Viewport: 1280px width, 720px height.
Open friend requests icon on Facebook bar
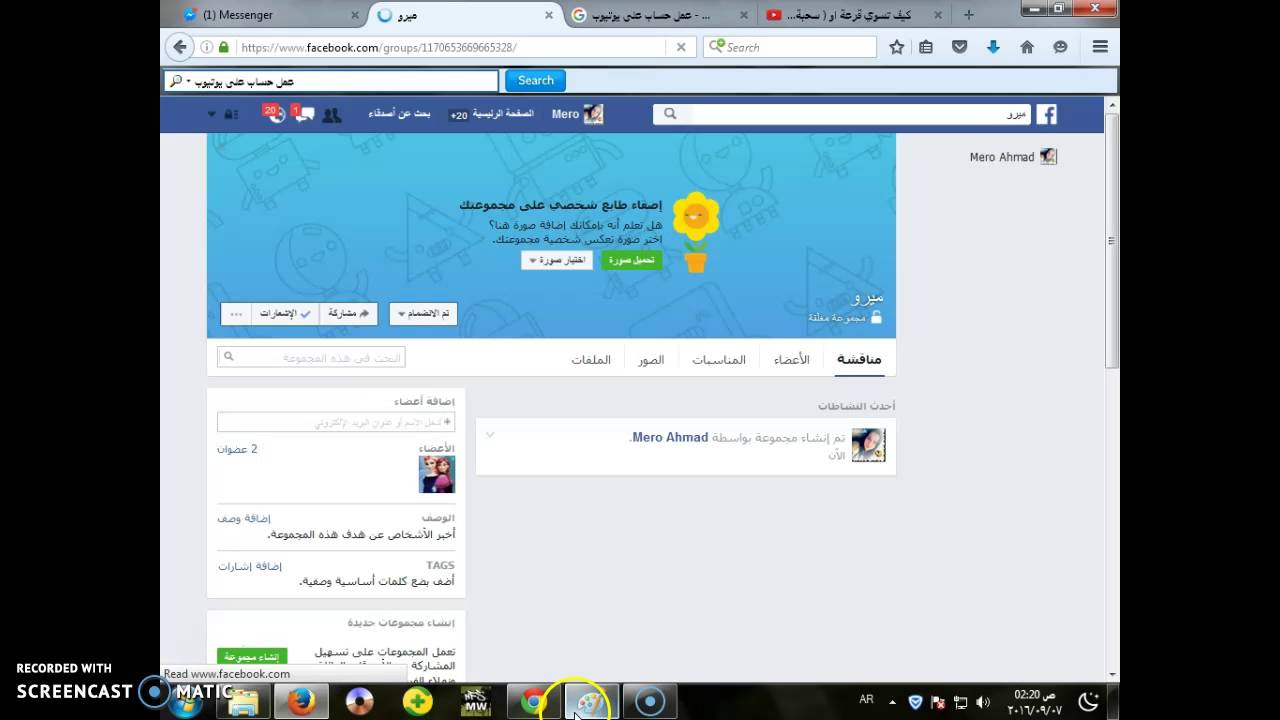coord(331,115)
